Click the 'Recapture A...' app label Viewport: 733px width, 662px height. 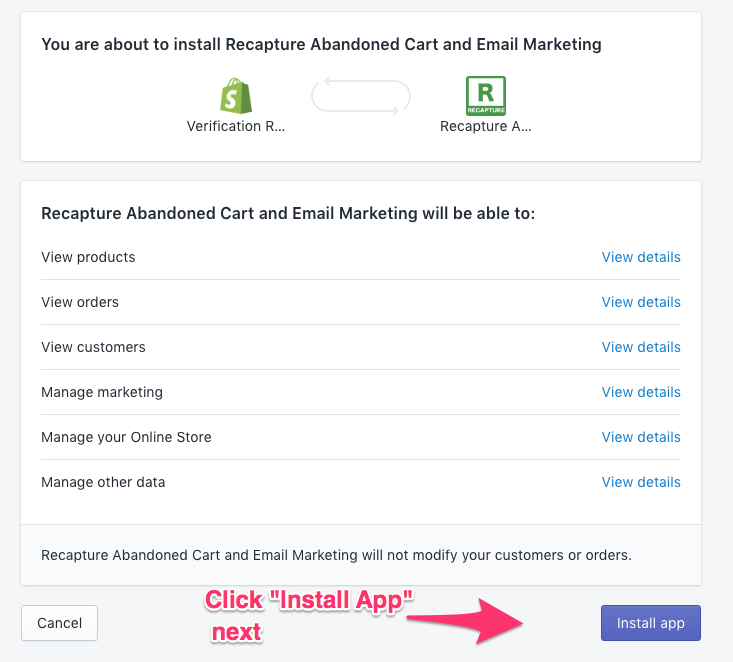click(486, 126)
